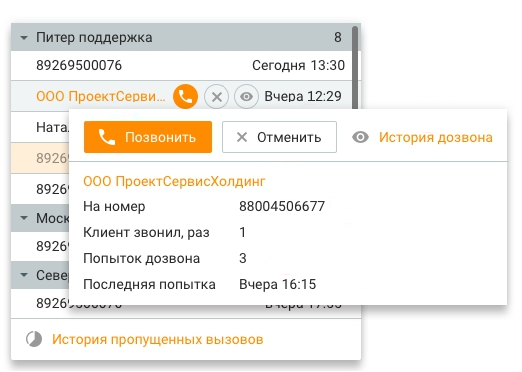This screenshot has height=372, width=522.
Task: Click the scrollbar thumb of the missed calls list
Action: tap(355, 68)
